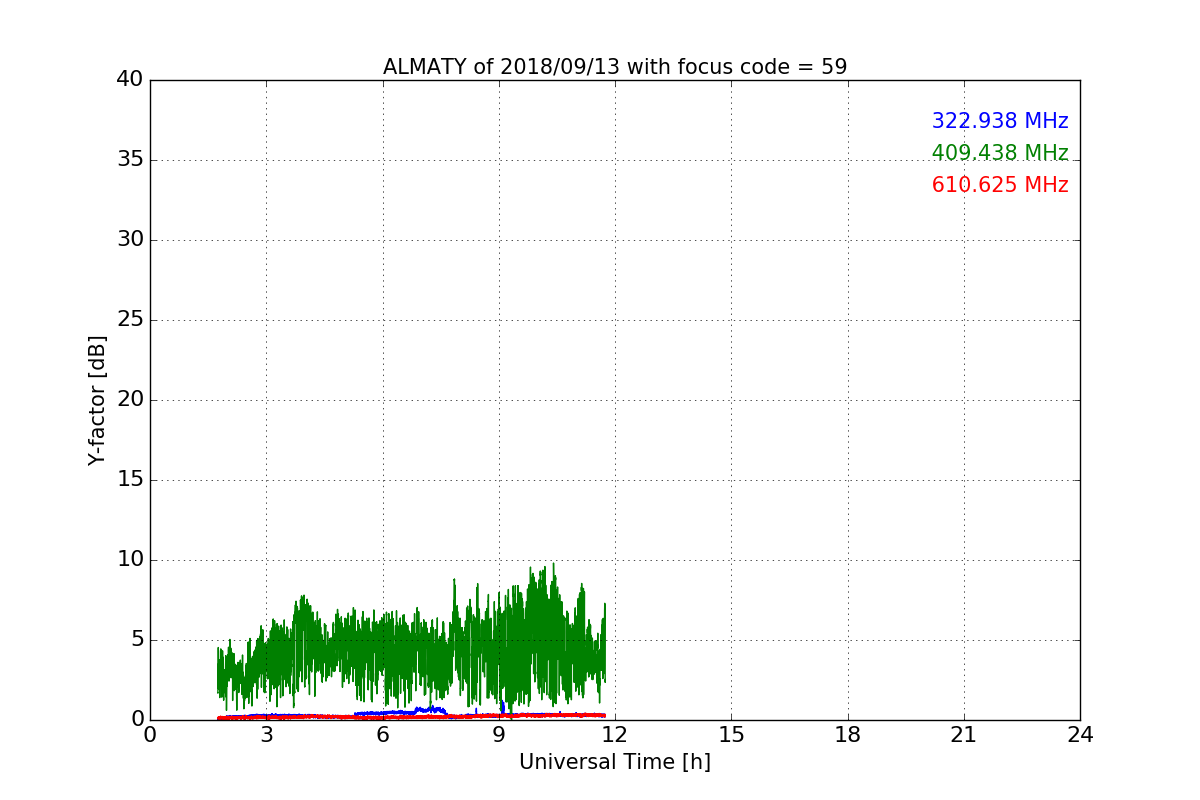Click the y-axis tick label 30

pyautogui.click(x=130, y=240)
